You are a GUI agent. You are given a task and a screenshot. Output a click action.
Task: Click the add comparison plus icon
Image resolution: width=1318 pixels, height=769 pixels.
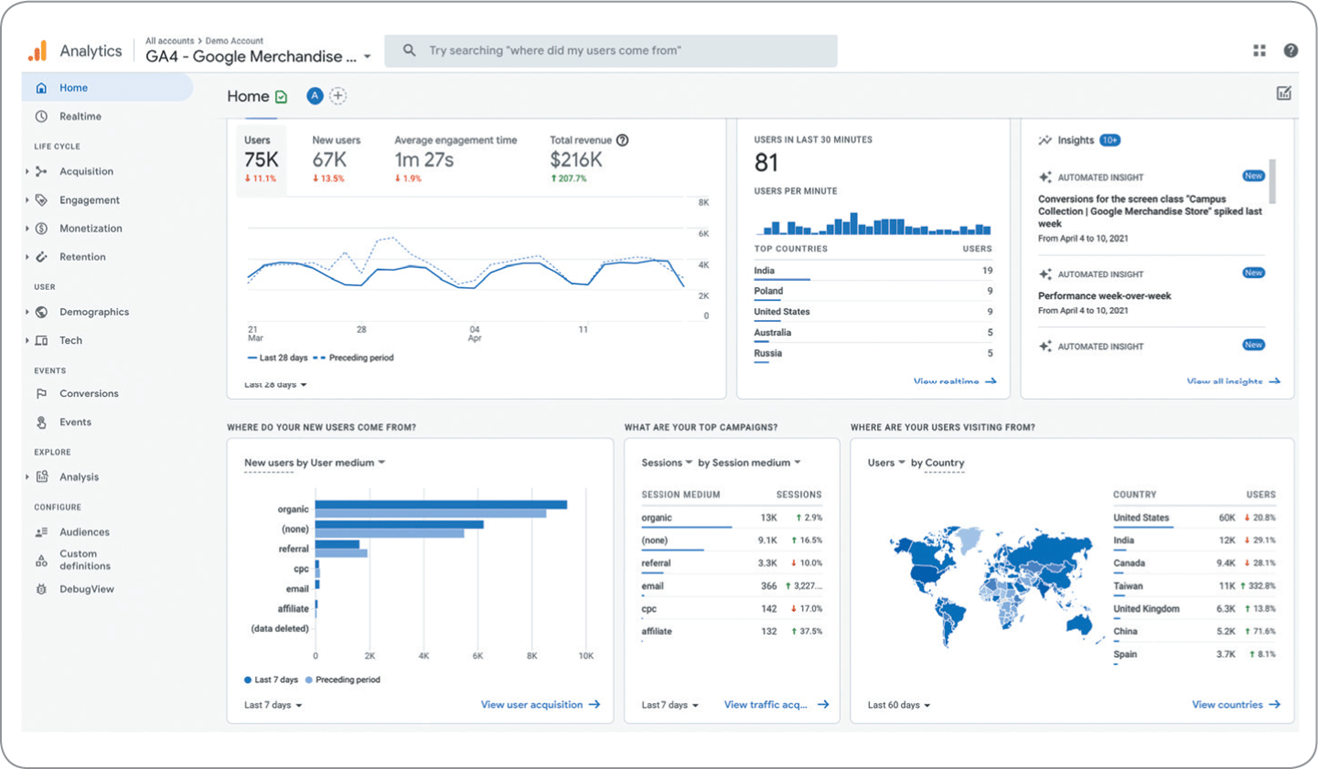(x=338, y=96)
